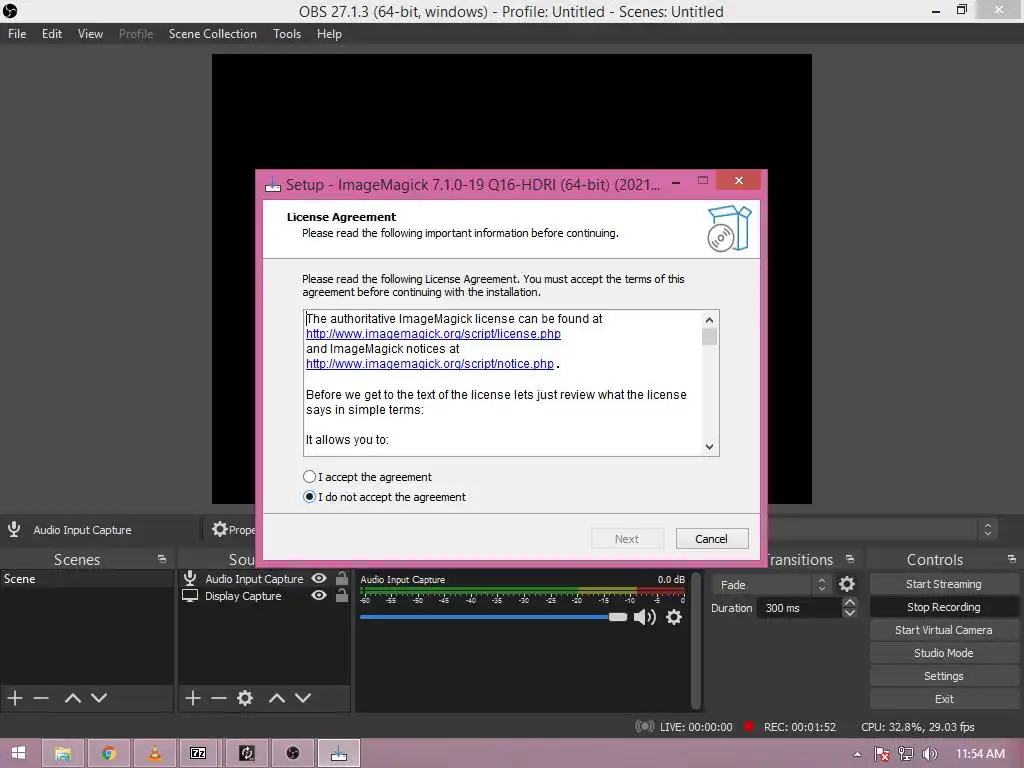Viewport: 1024px width, 768px height.
Task: Open File Explorer from taskbar
Action: (63, 753)
